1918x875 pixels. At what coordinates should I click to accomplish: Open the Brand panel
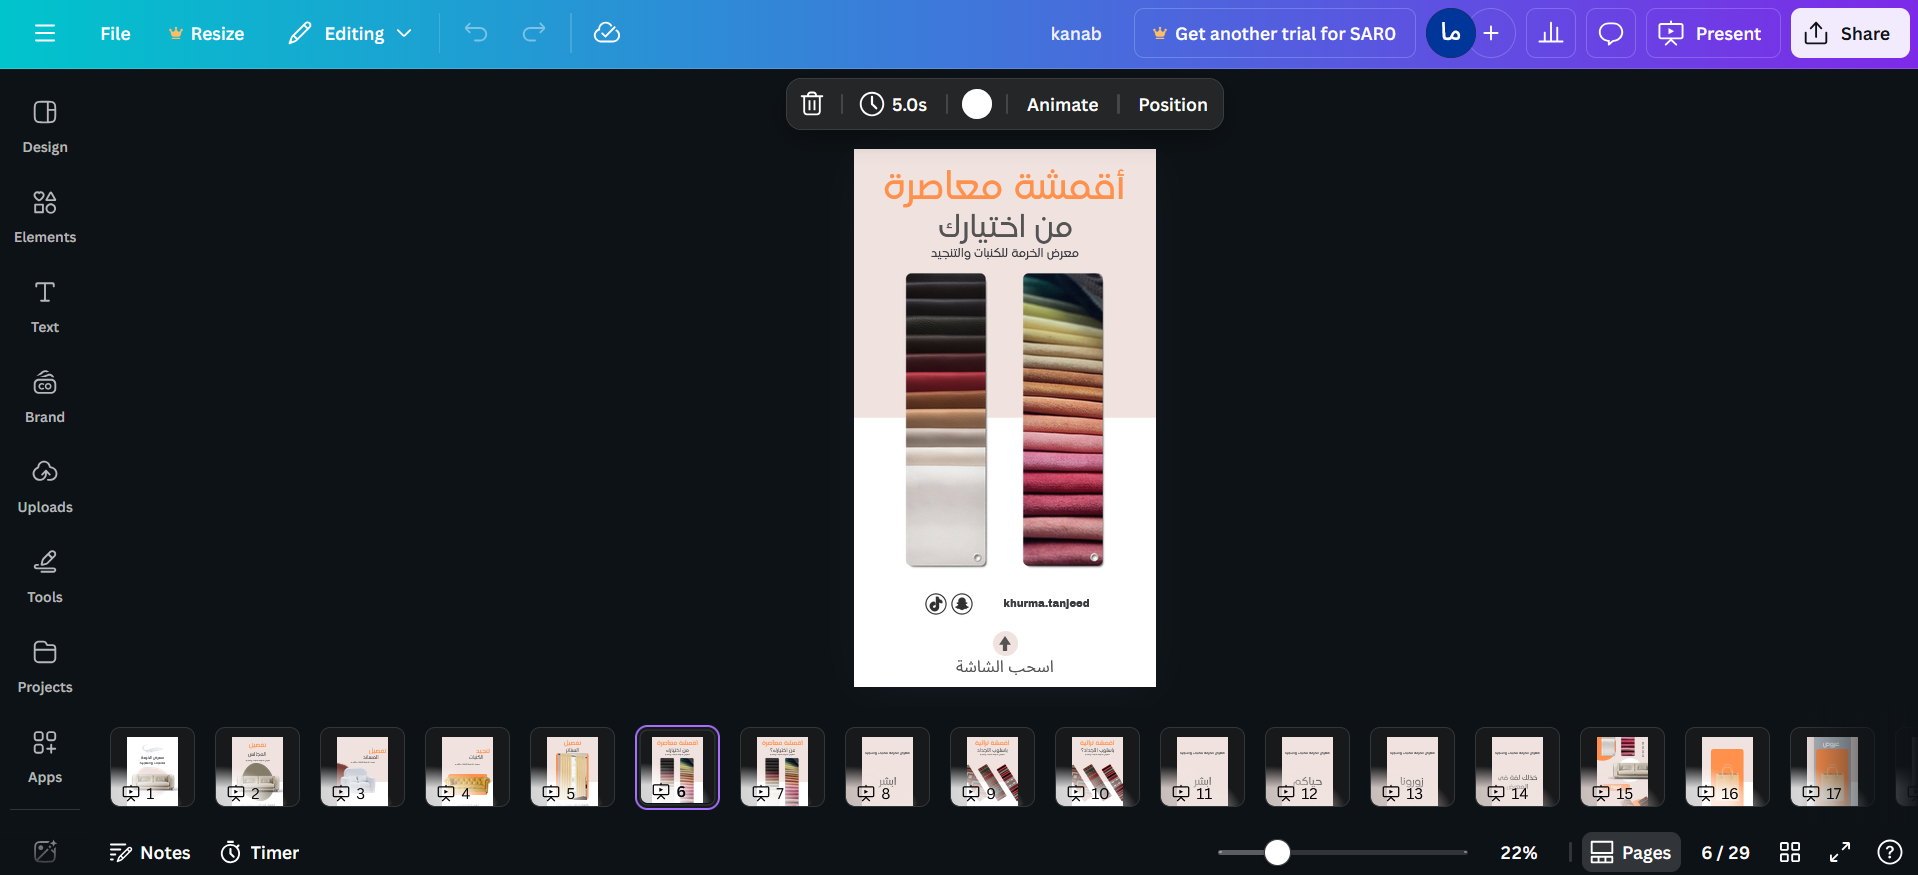45,396
